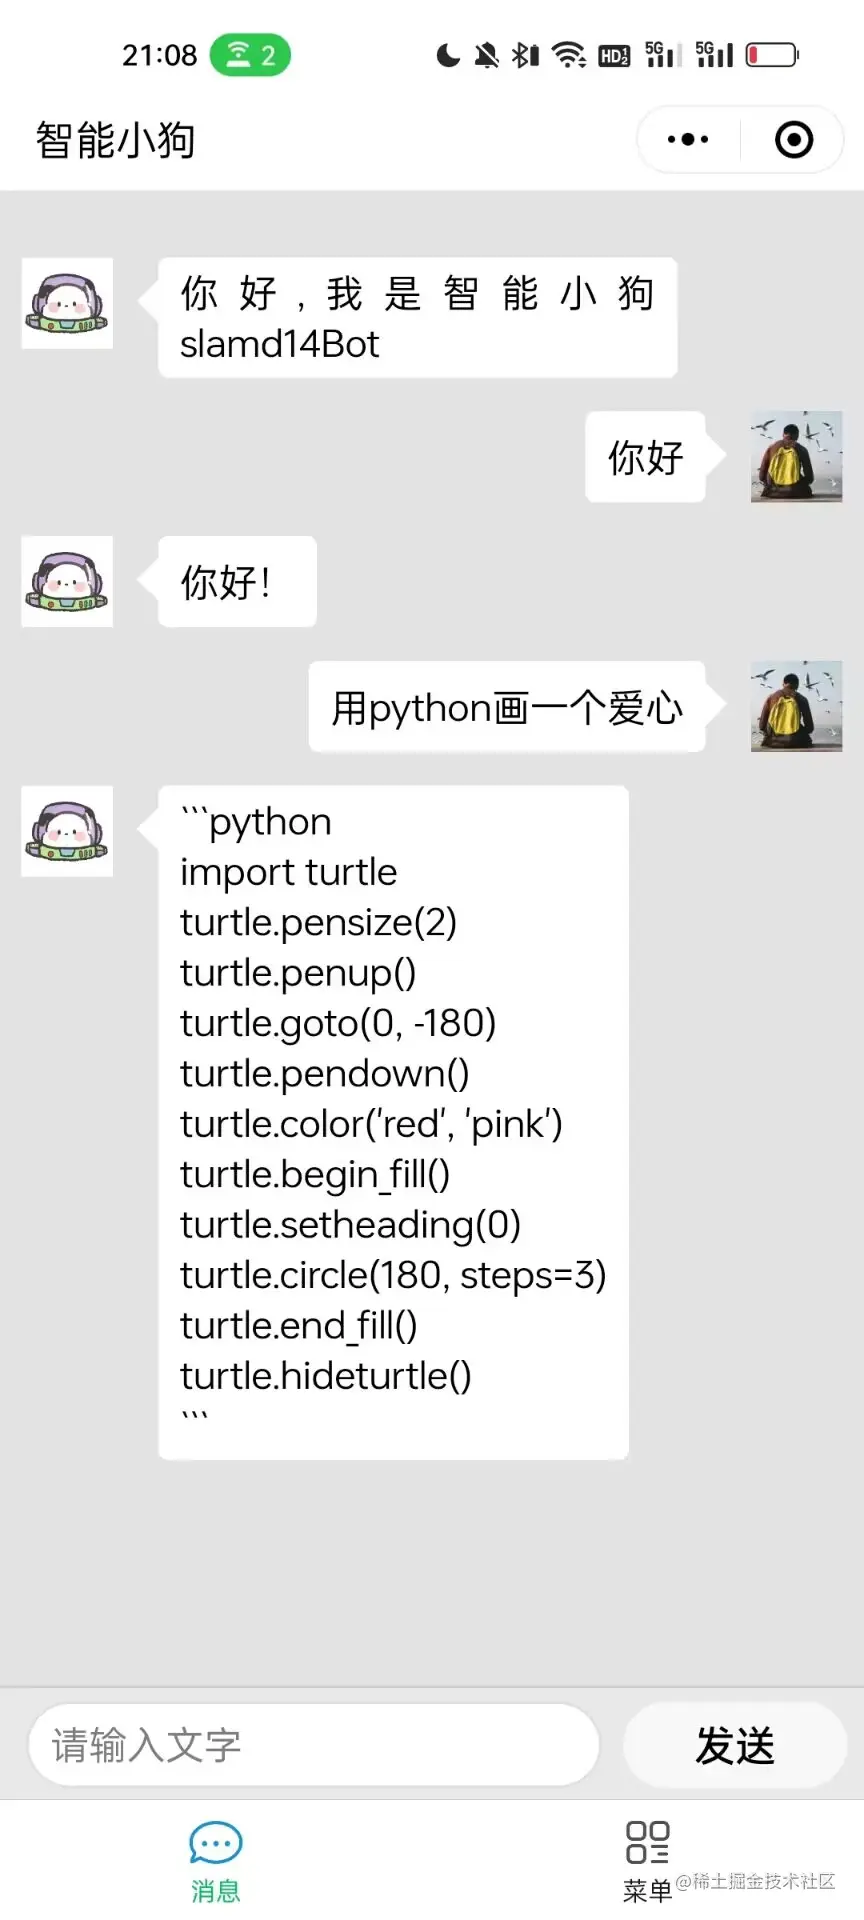
Task: Tap bot avatar beside the python code reply
Action: click(67, 832)
